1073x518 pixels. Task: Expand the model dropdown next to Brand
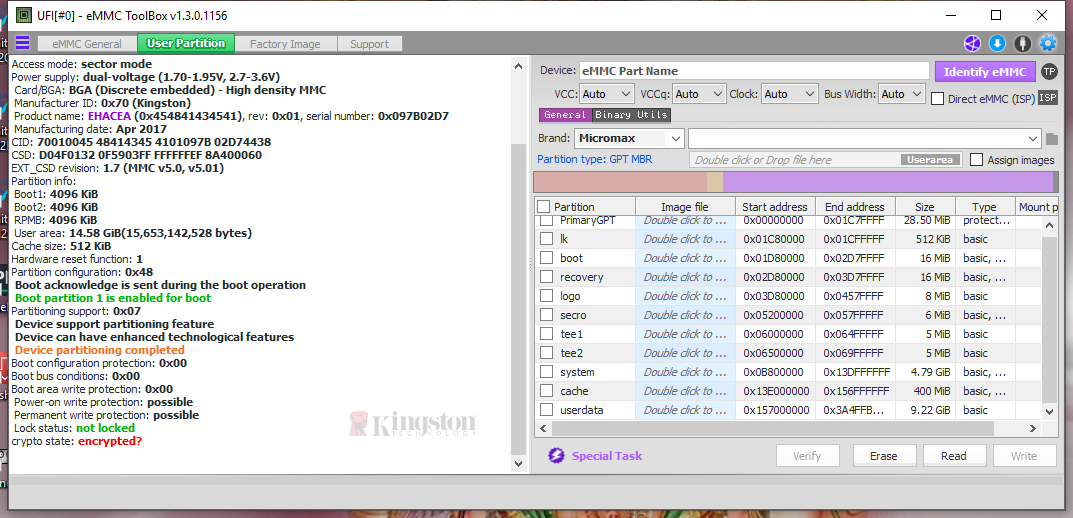click(x=865, y=138)
